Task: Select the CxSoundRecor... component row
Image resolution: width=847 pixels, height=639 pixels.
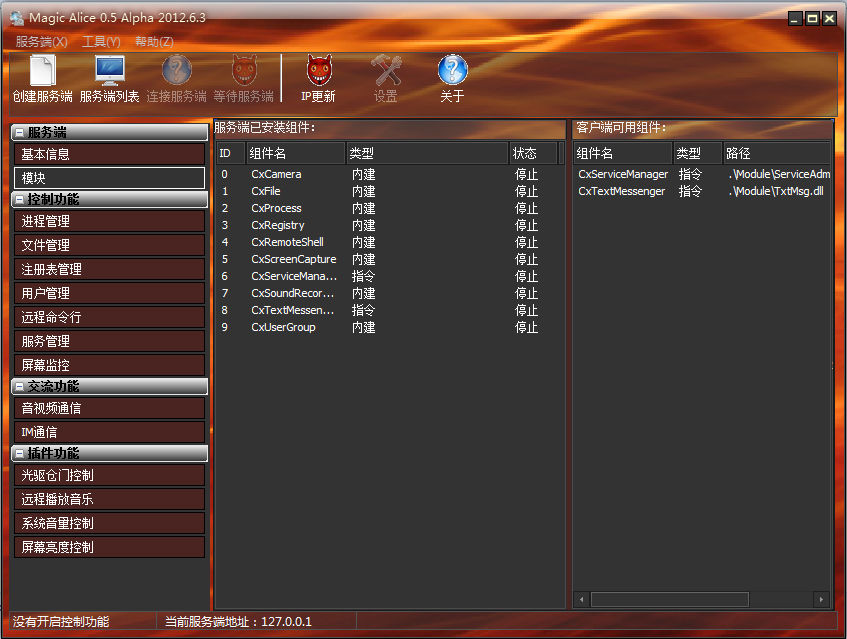Action: (389, 293)
